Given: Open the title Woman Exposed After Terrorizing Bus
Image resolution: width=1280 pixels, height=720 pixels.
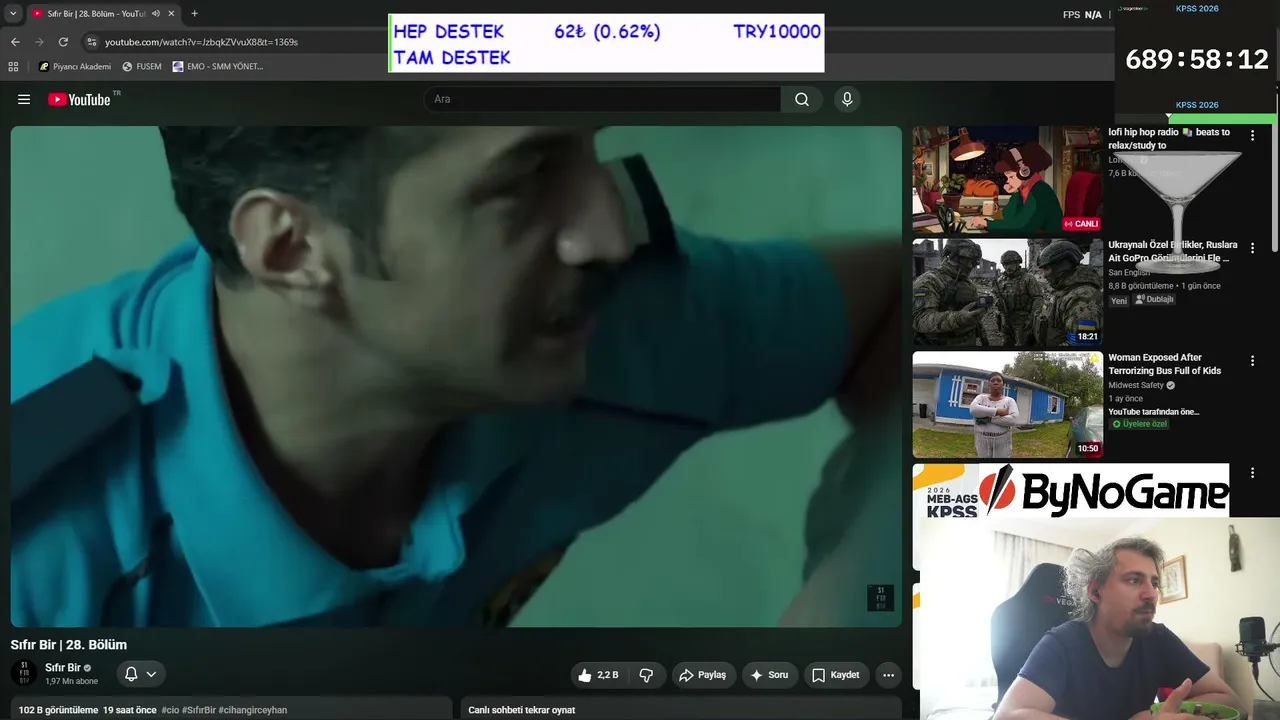Looking at the screenshot, I should click(1164, 364).
